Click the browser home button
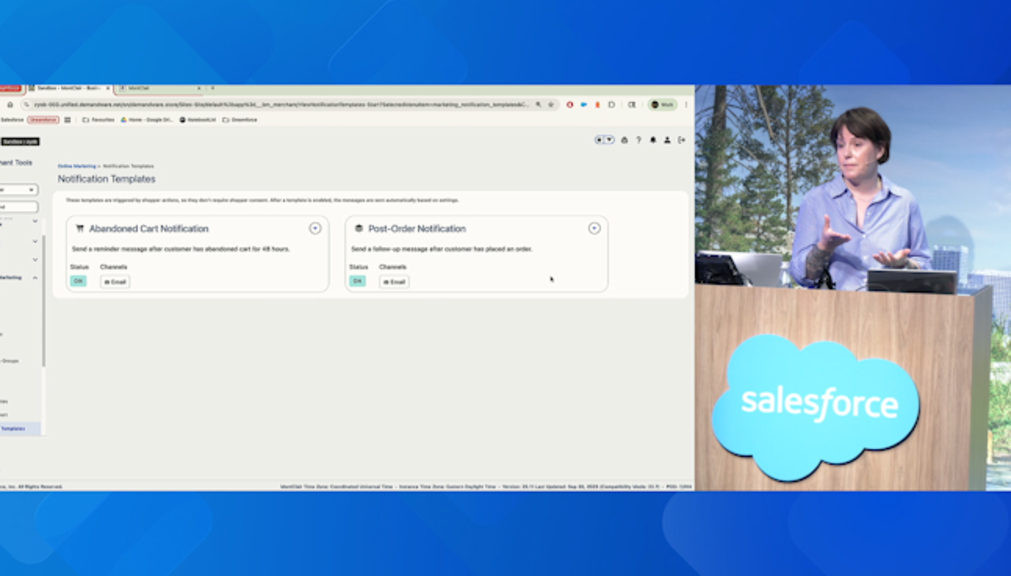 pyautogui.click(x=10, y=104)
